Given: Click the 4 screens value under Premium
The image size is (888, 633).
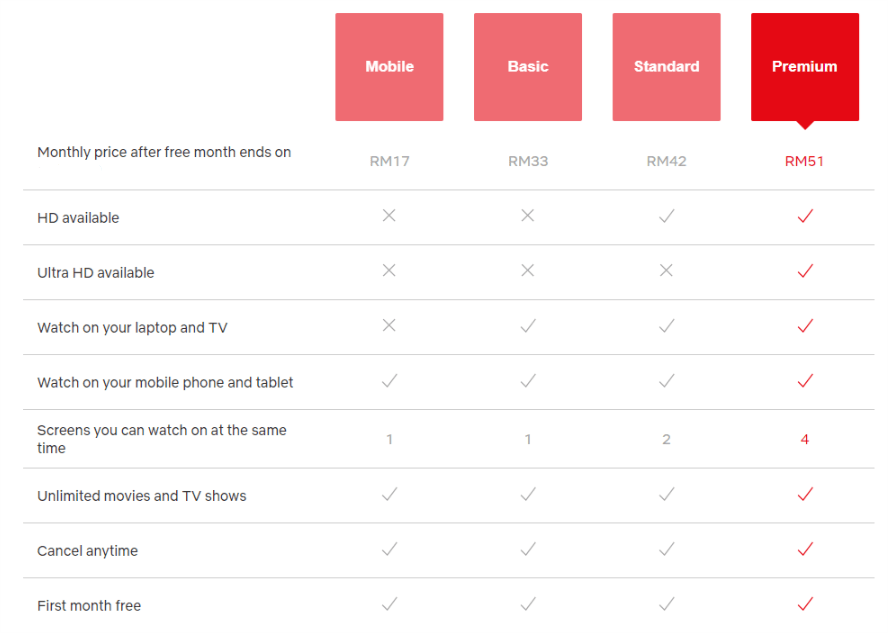Looking at the screenshot, I should coord(805,439).
